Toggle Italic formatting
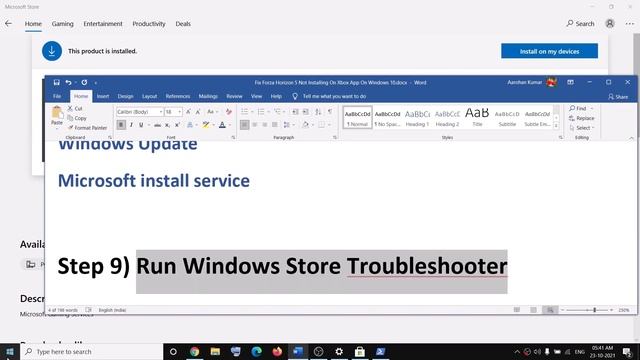The height and width of the screenshot is (360, 640). pos(131,125)
